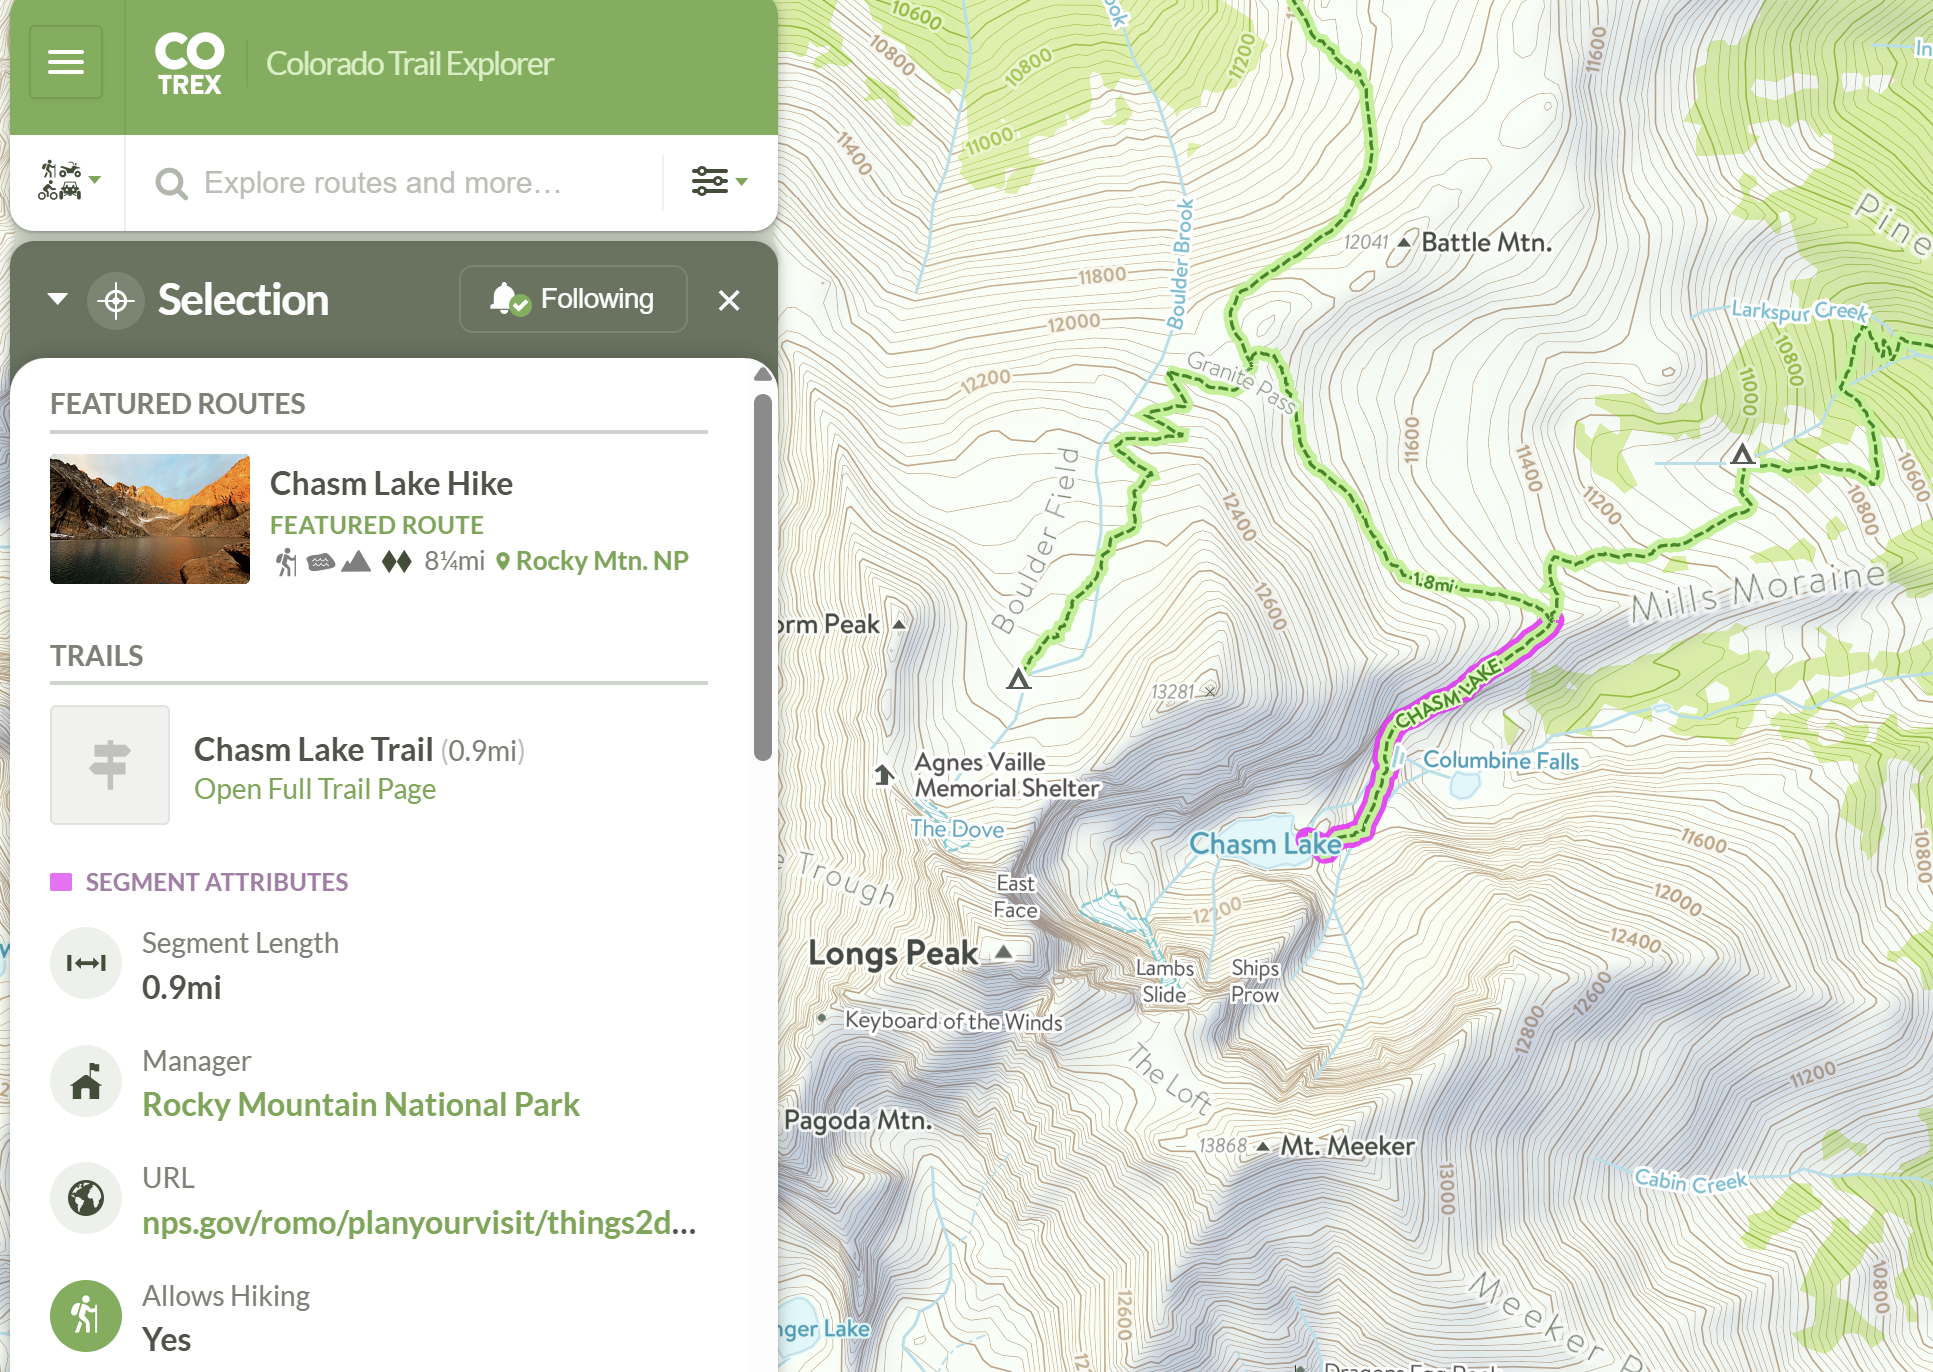Click the mountain terrain icon on featured route
Screen dimensions: 1933x1372
[x=356, y=562]
